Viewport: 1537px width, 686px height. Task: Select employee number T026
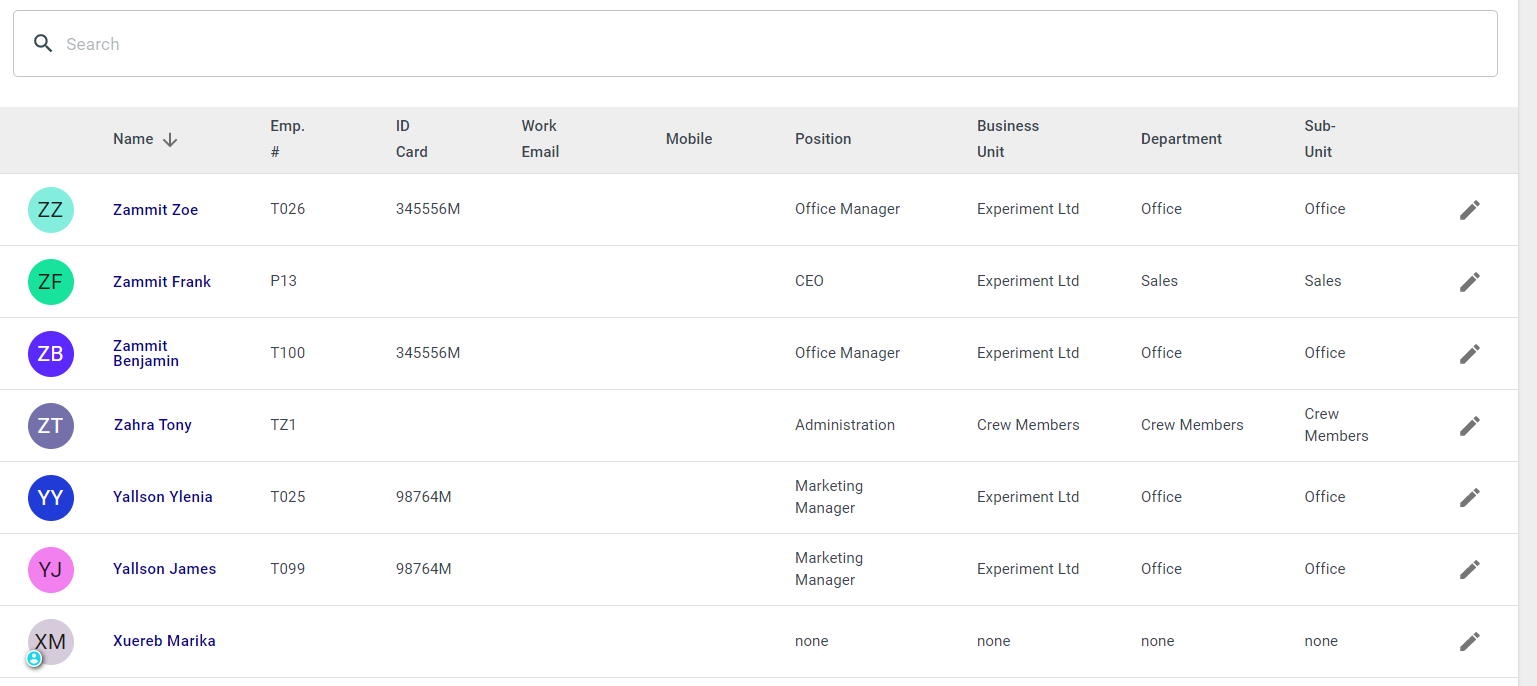288,209
